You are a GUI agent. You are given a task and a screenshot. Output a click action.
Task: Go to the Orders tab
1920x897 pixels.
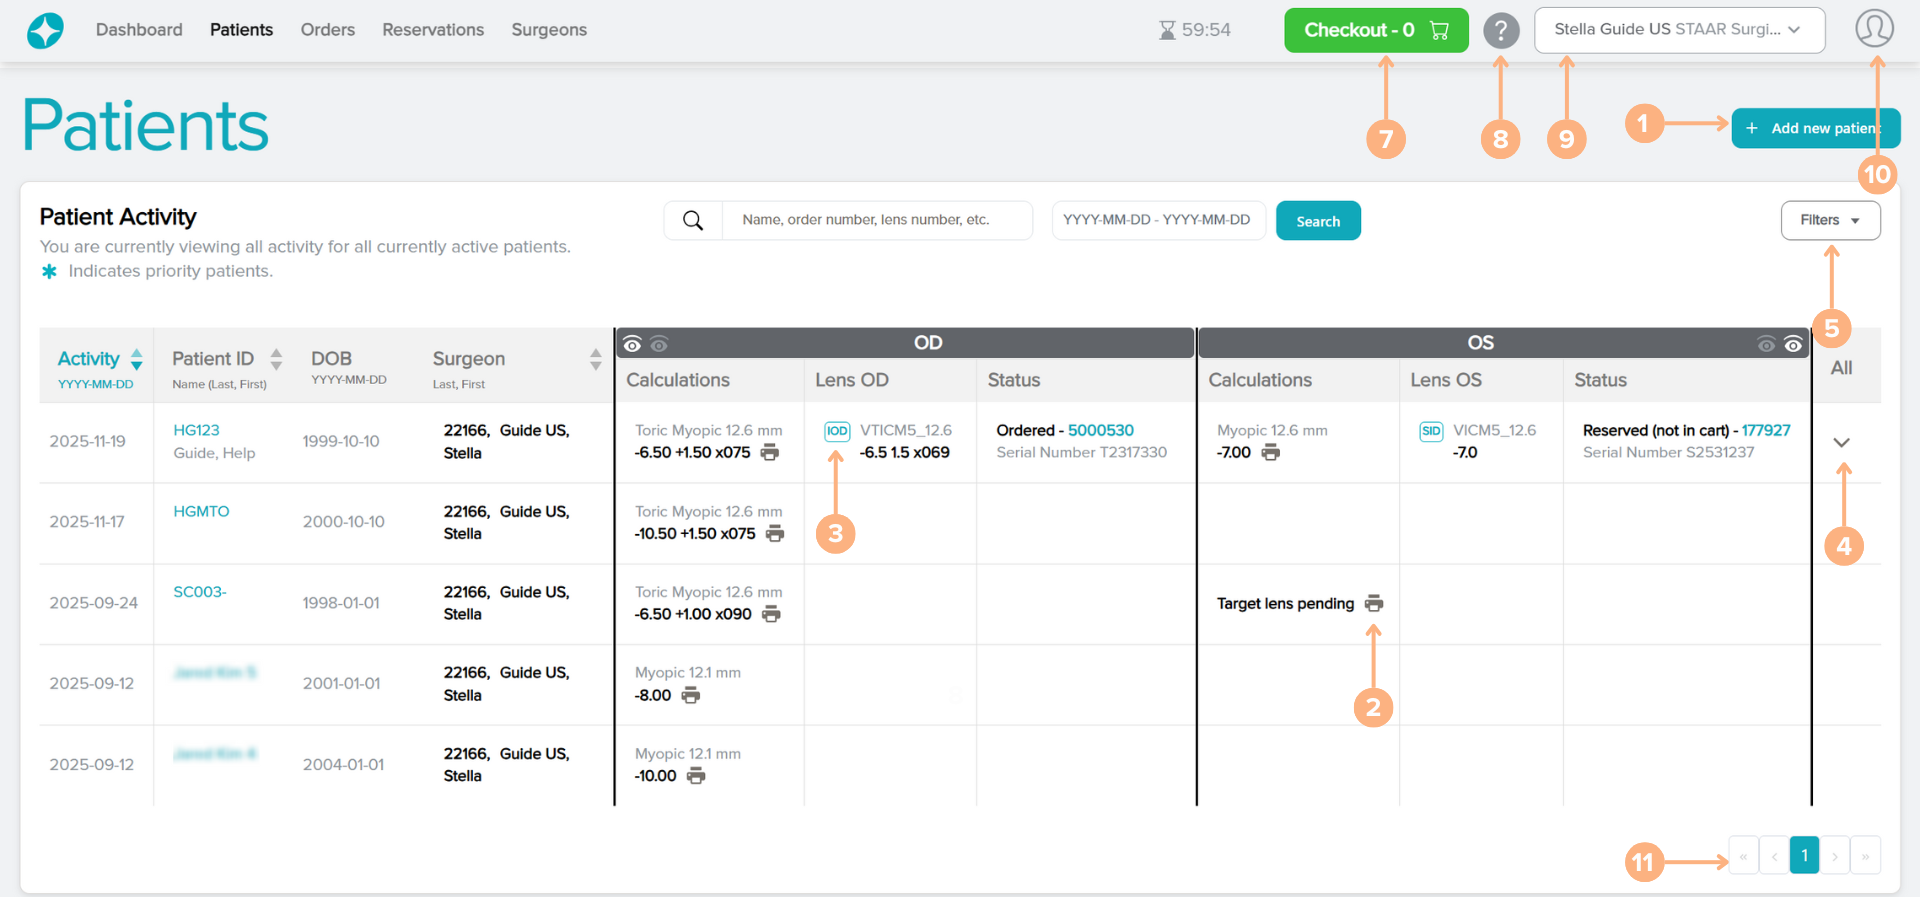(x=327, y=30)
